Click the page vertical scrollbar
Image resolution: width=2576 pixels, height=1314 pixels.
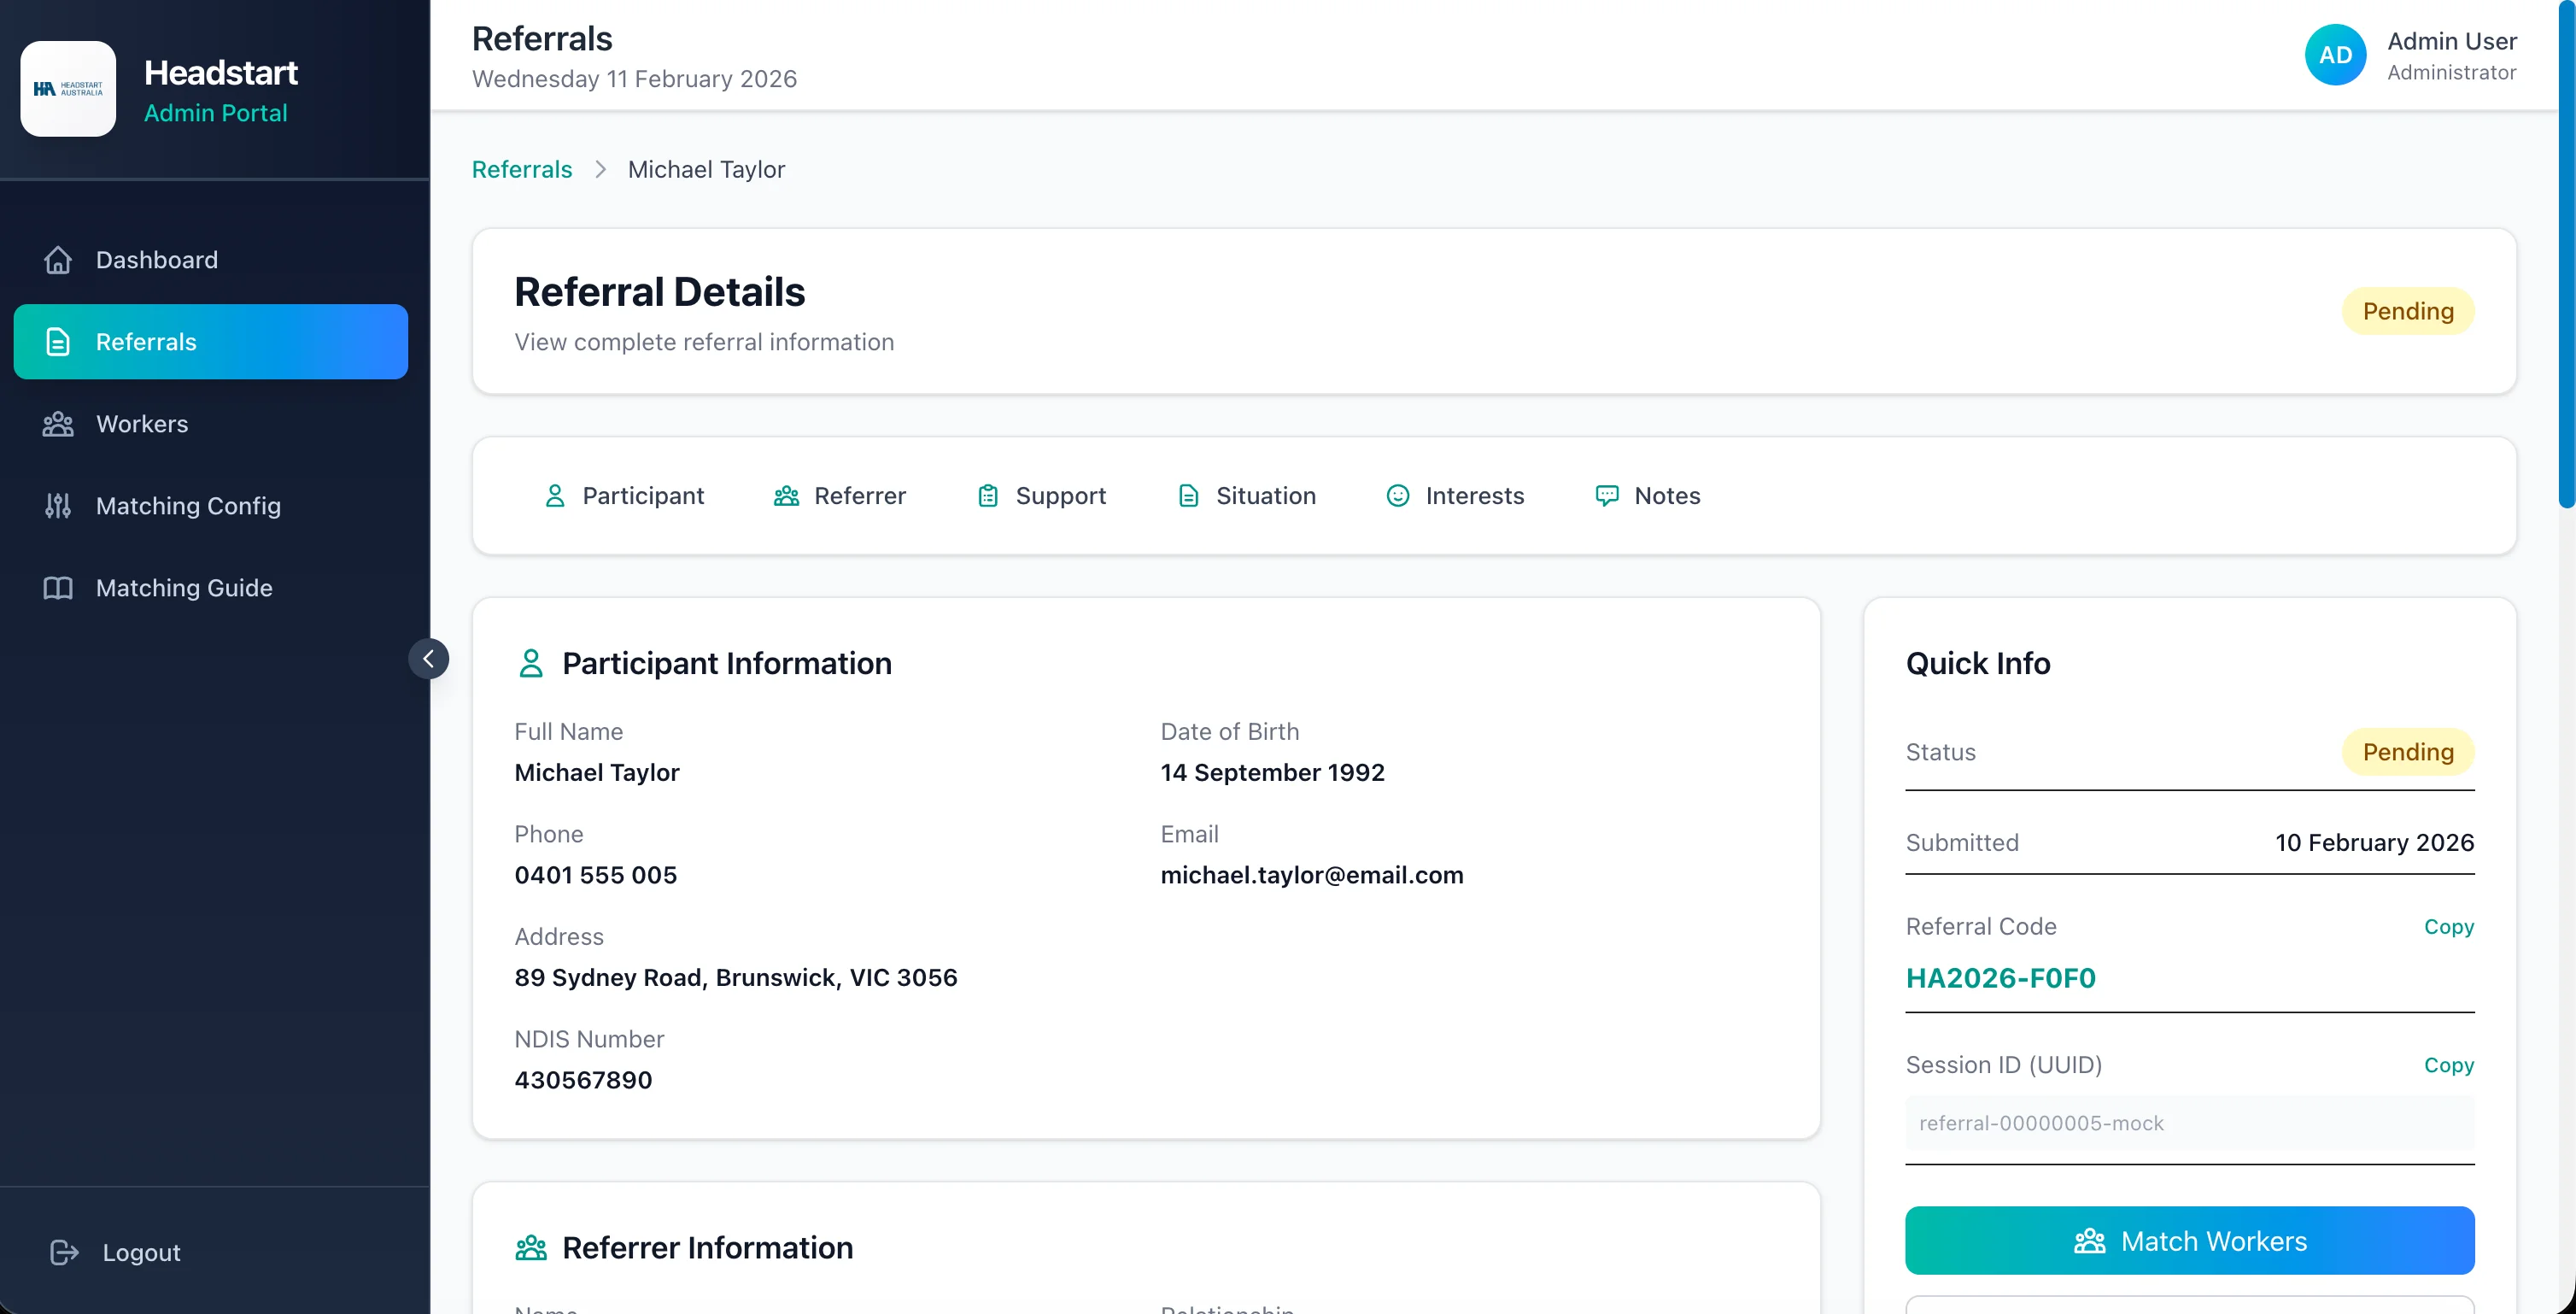tap(2566, 255)
